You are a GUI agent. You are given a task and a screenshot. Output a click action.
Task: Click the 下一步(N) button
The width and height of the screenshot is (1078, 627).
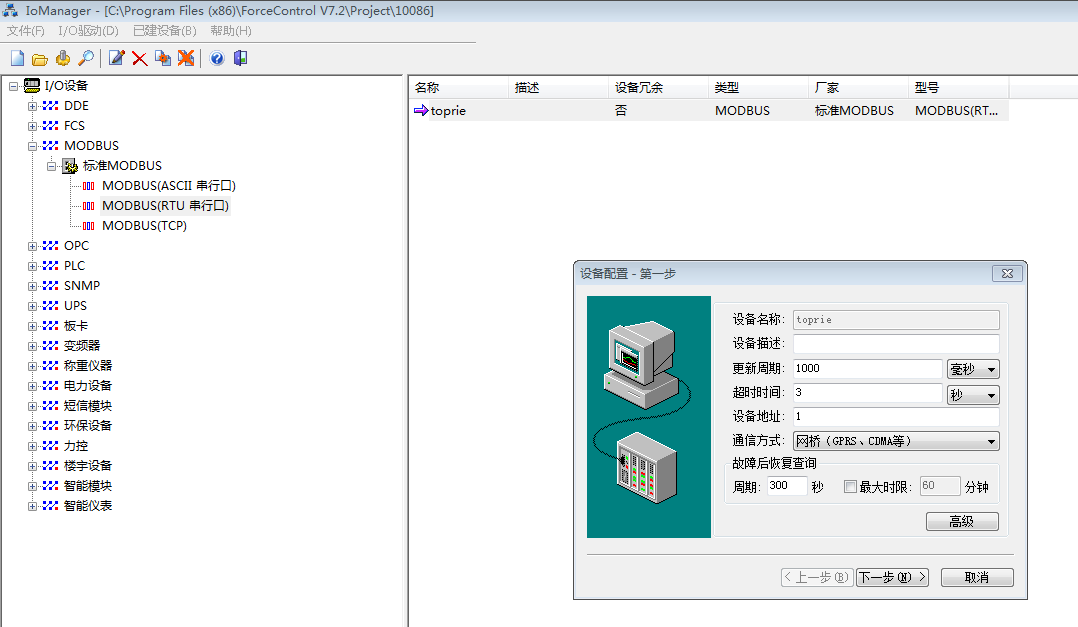892,577
